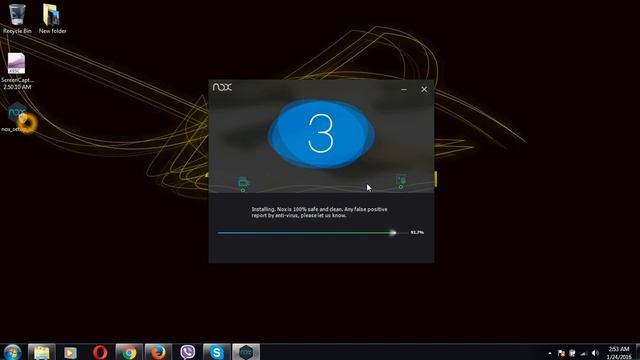Click the installation progress bar

click(x=312, y=233)
